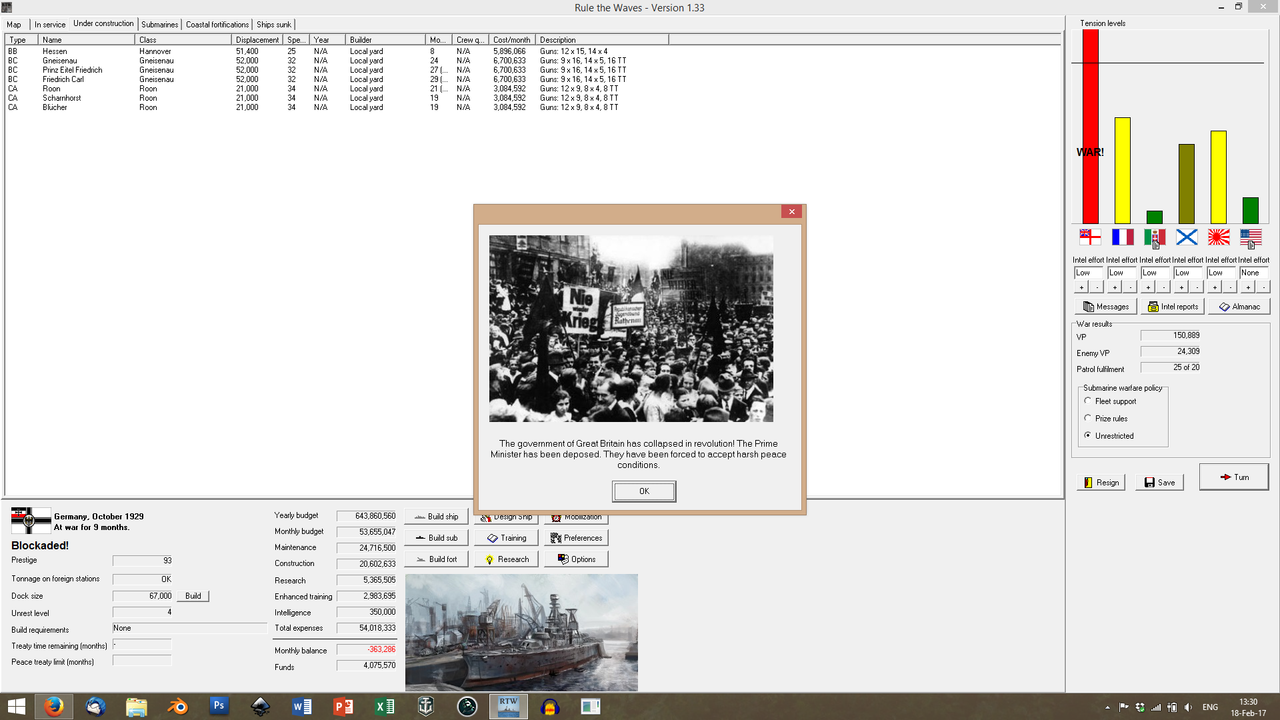Select Unrestricted submarine warfare
This screenshot has height=720, width=1280.
[x=1088, y=435]
